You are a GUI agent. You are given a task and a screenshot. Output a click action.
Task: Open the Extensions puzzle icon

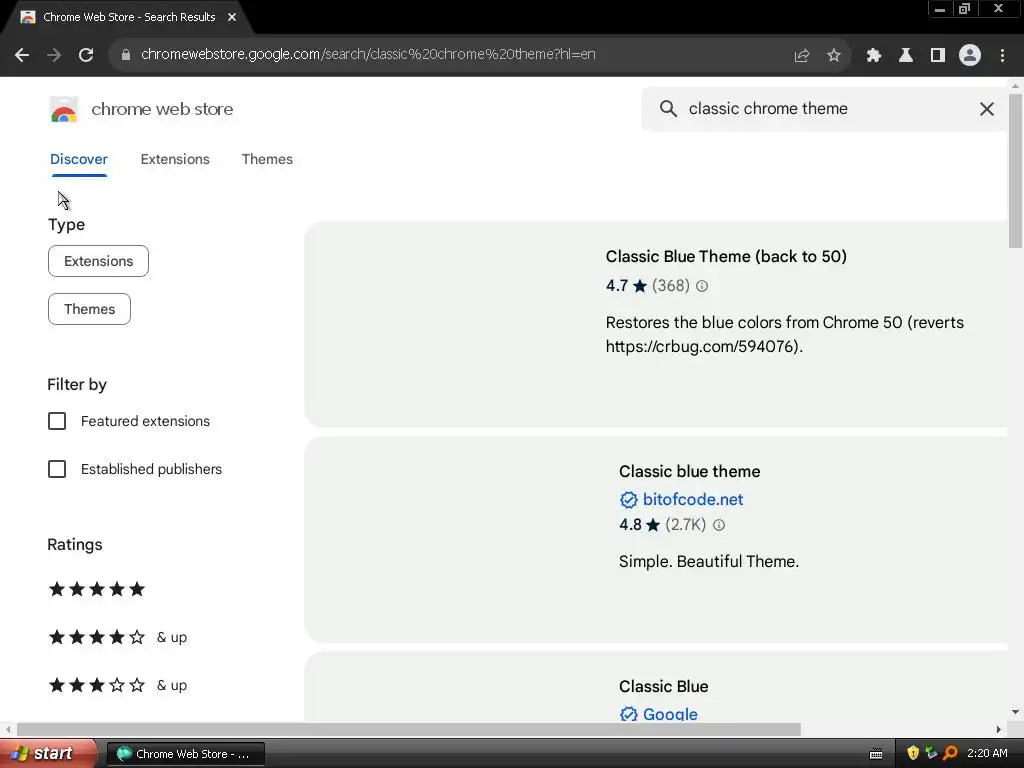874,55
